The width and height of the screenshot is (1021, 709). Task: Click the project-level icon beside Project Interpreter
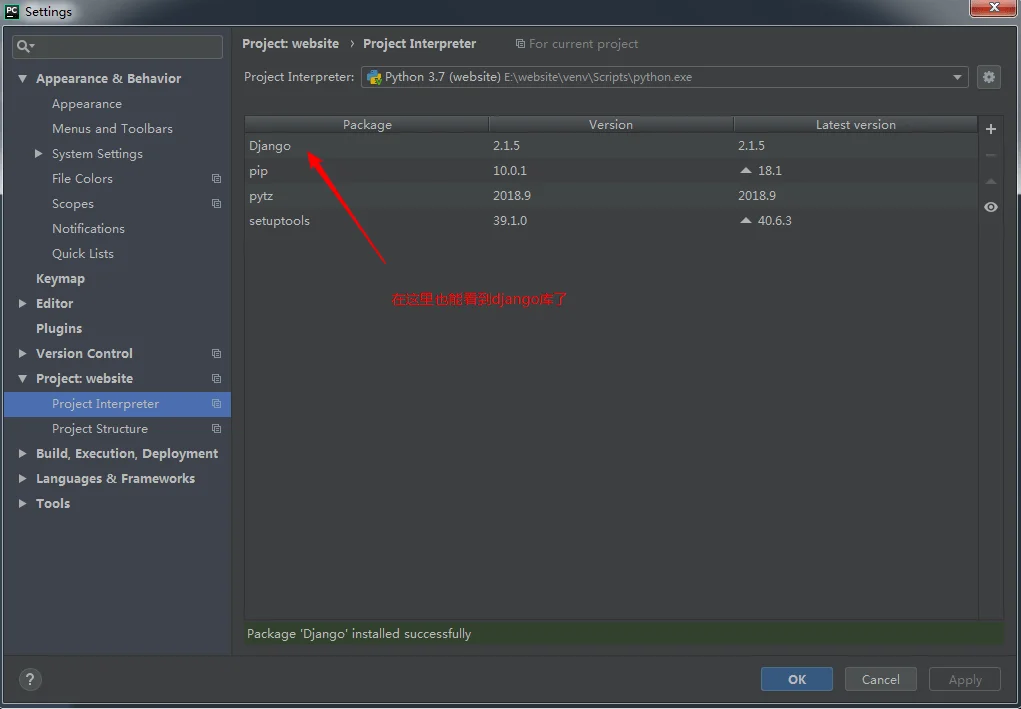pos(216,404)
